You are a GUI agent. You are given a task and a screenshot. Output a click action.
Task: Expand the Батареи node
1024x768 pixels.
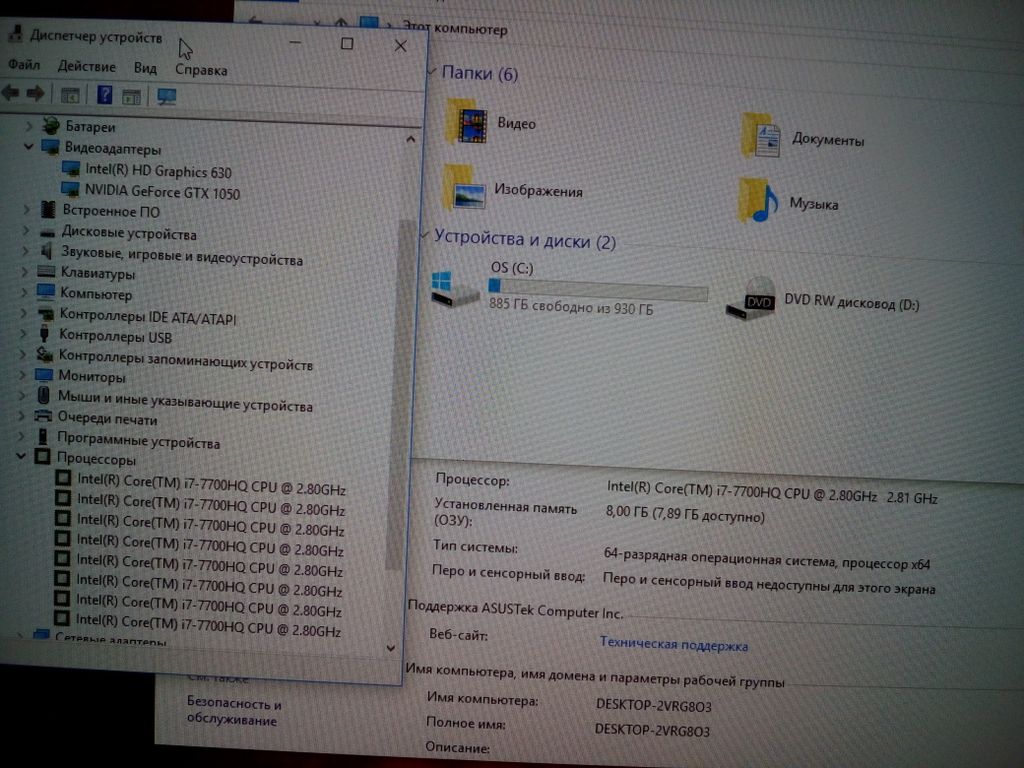click(29, 125)
